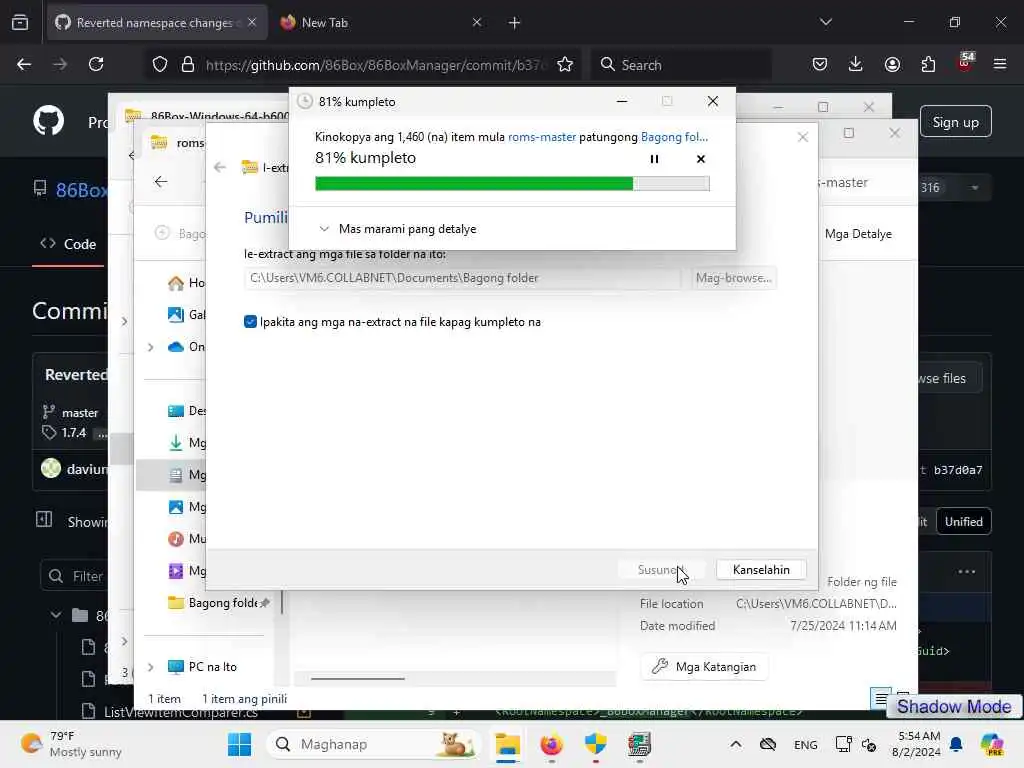Image resolution: width=1024 pixels, height=768 pixels.
Task: Select the Home item in Explorer sidebar
Action: (x=187, y=283)
